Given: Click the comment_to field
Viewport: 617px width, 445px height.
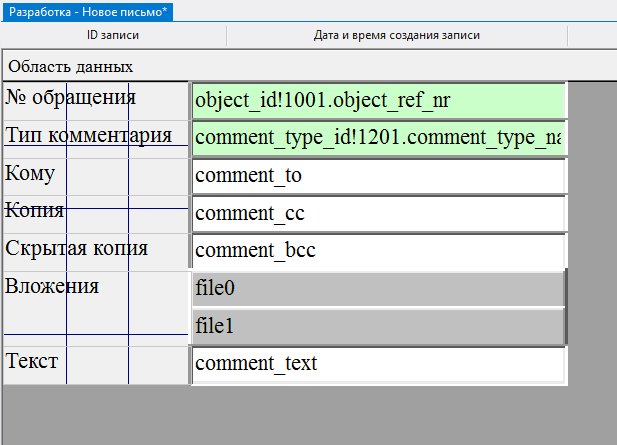Looking at the screenshot, I should tap(378, 176).
